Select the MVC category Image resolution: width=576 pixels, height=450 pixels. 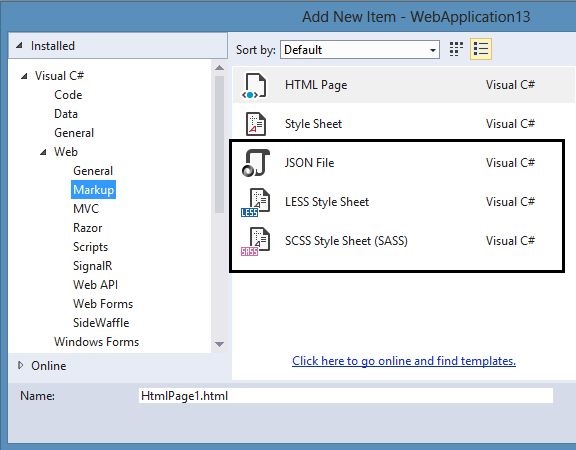(86, 209)
